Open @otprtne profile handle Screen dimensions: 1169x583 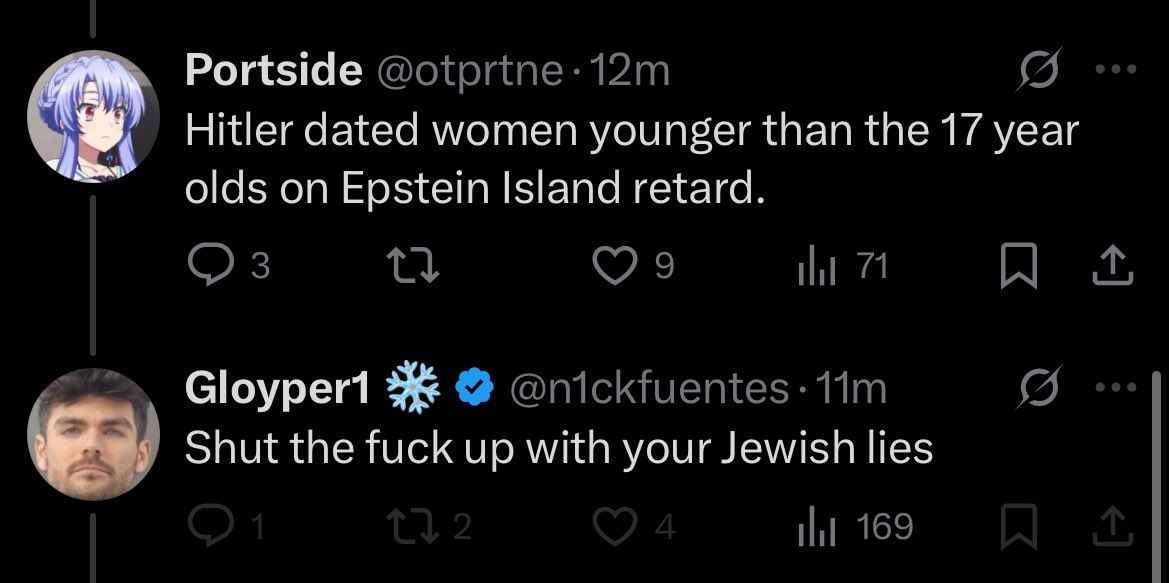tap(470, 71)
